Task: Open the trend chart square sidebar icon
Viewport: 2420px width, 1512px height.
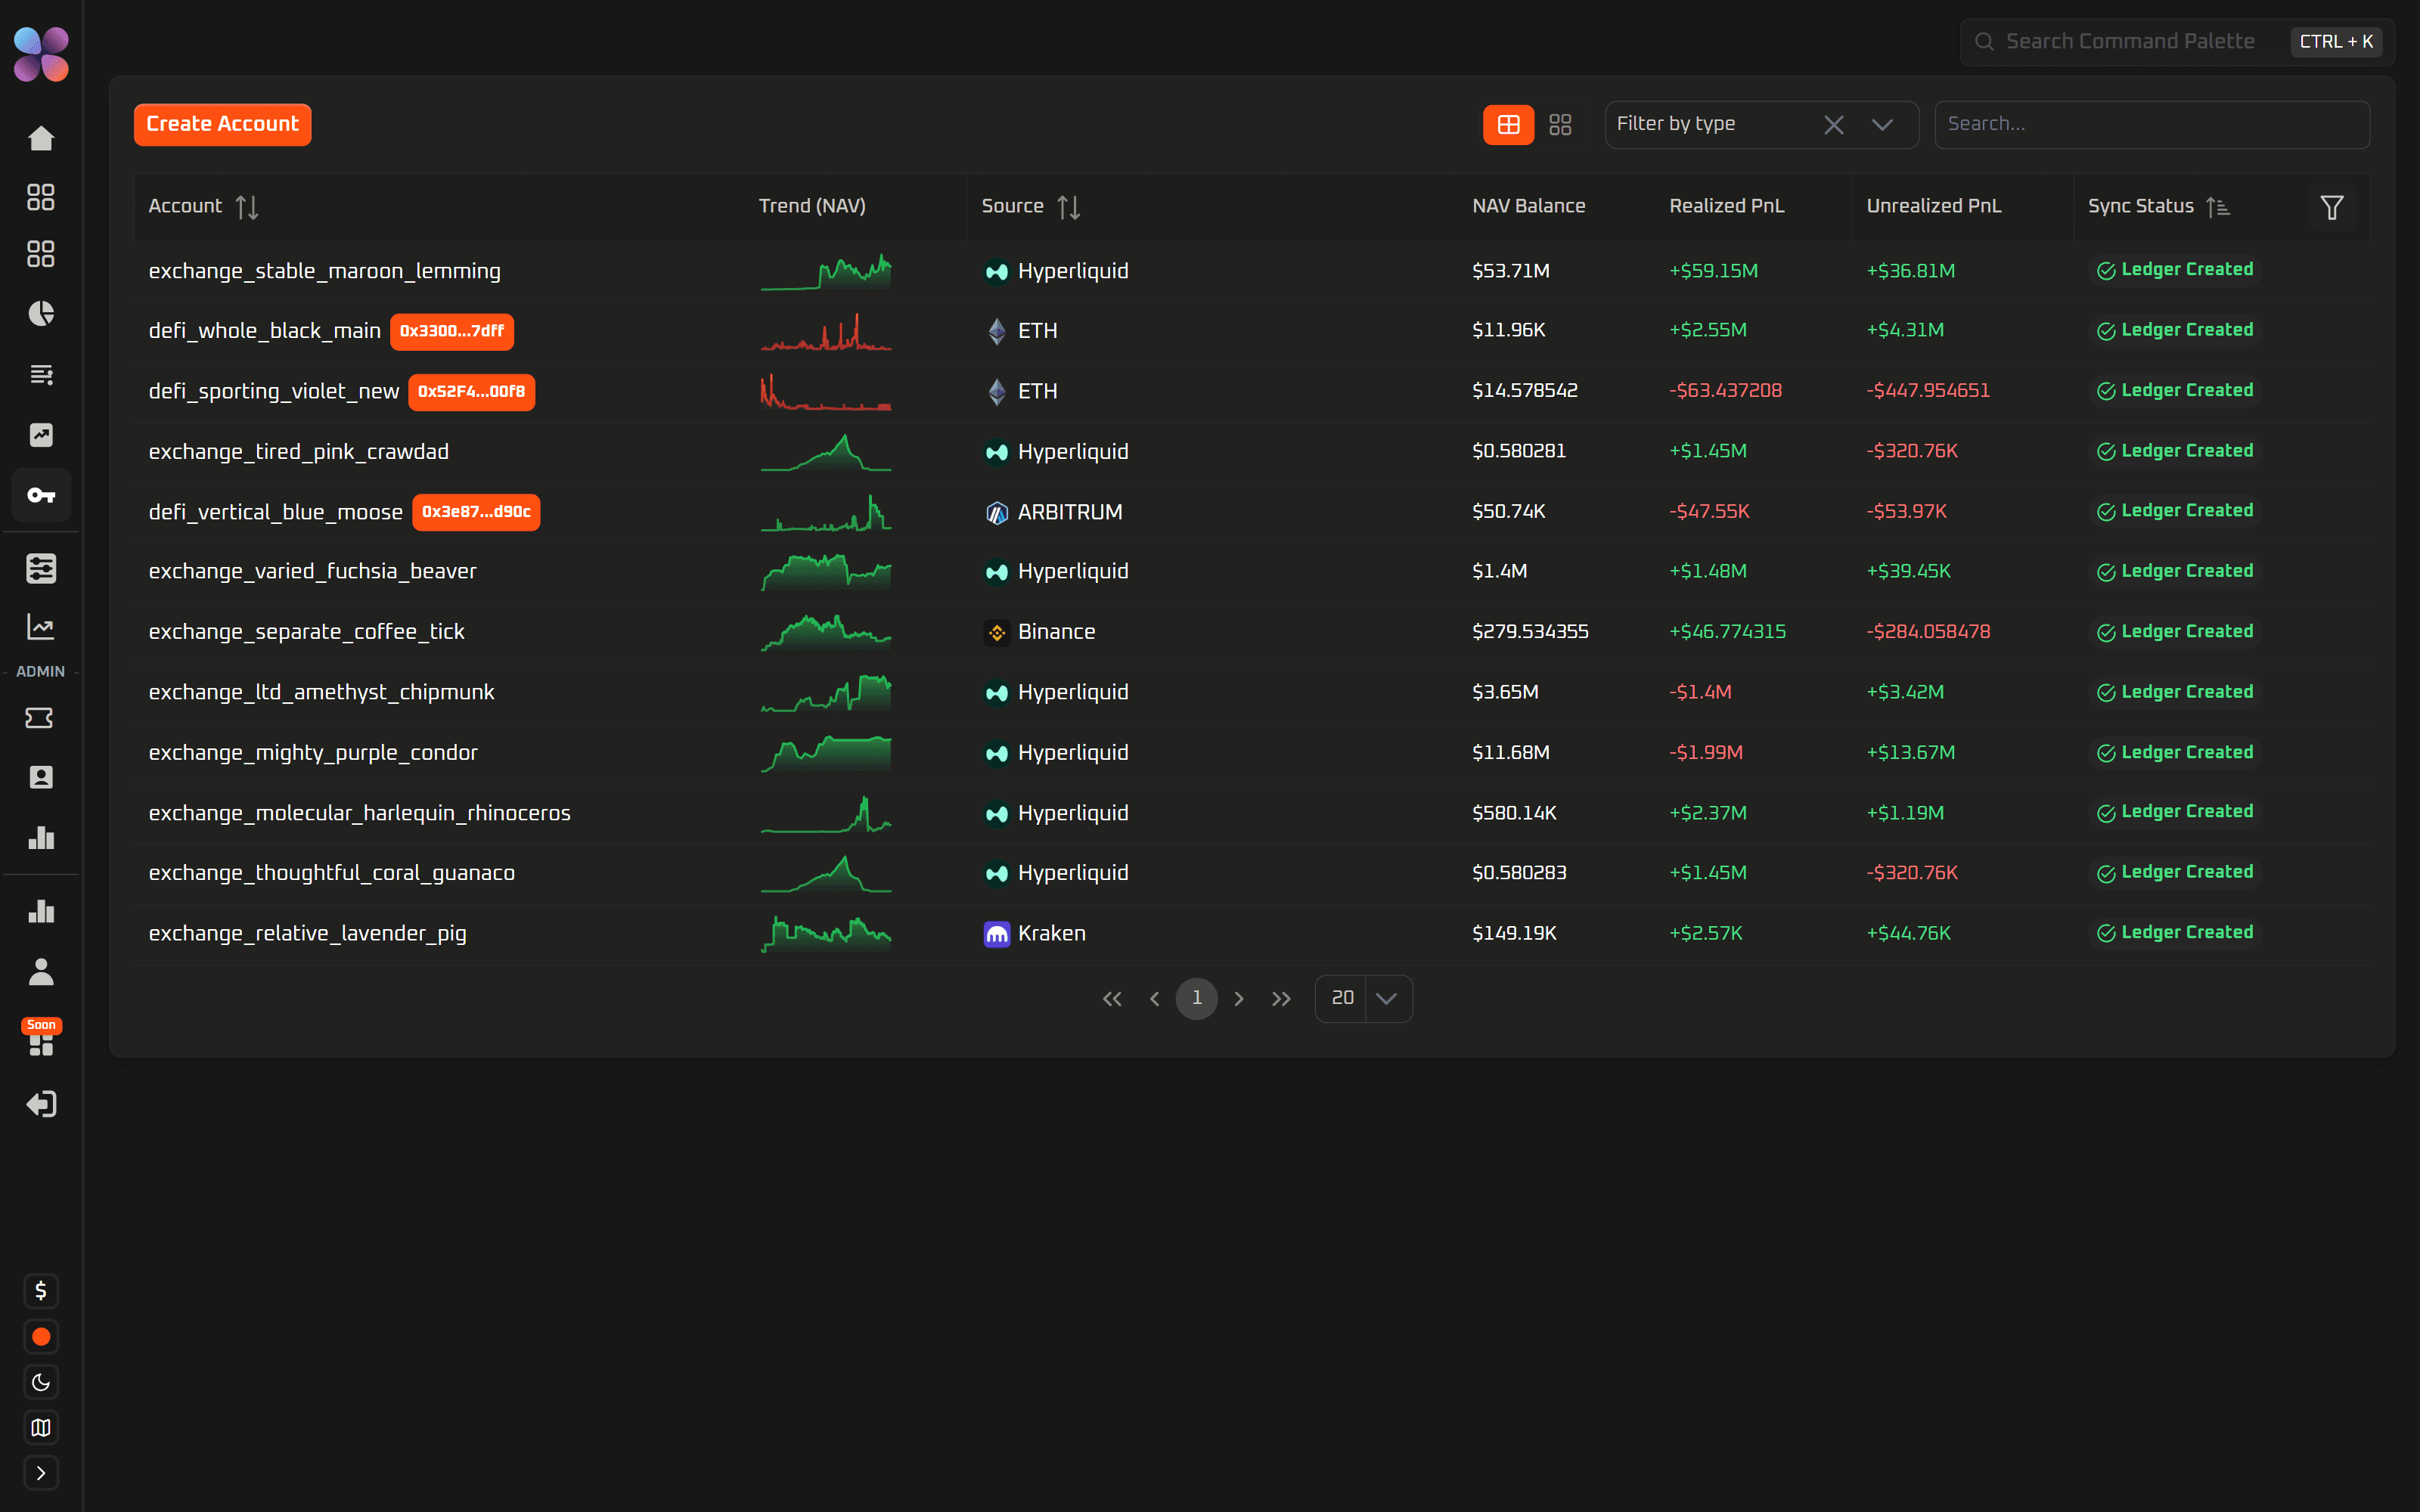Action: point(41,435)
